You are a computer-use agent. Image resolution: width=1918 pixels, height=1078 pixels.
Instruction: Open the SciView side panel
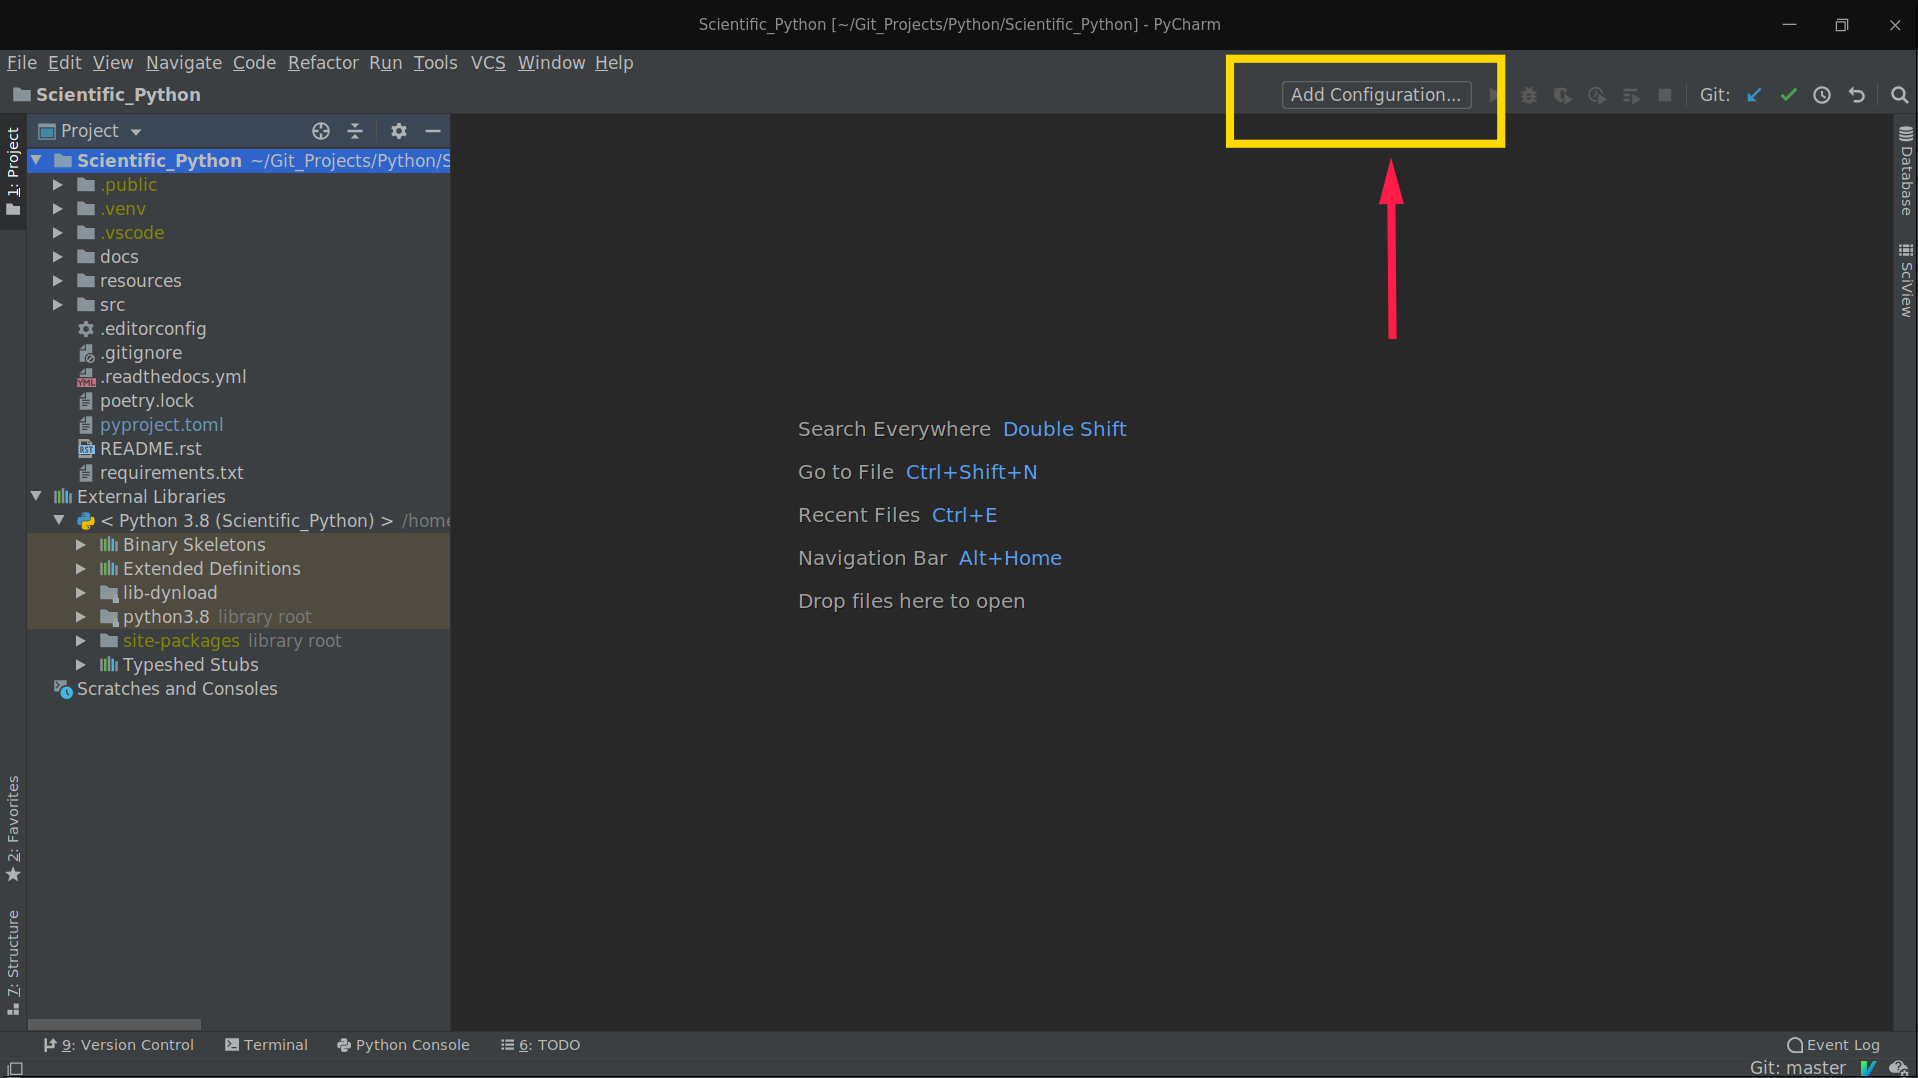pos(1906,281)
